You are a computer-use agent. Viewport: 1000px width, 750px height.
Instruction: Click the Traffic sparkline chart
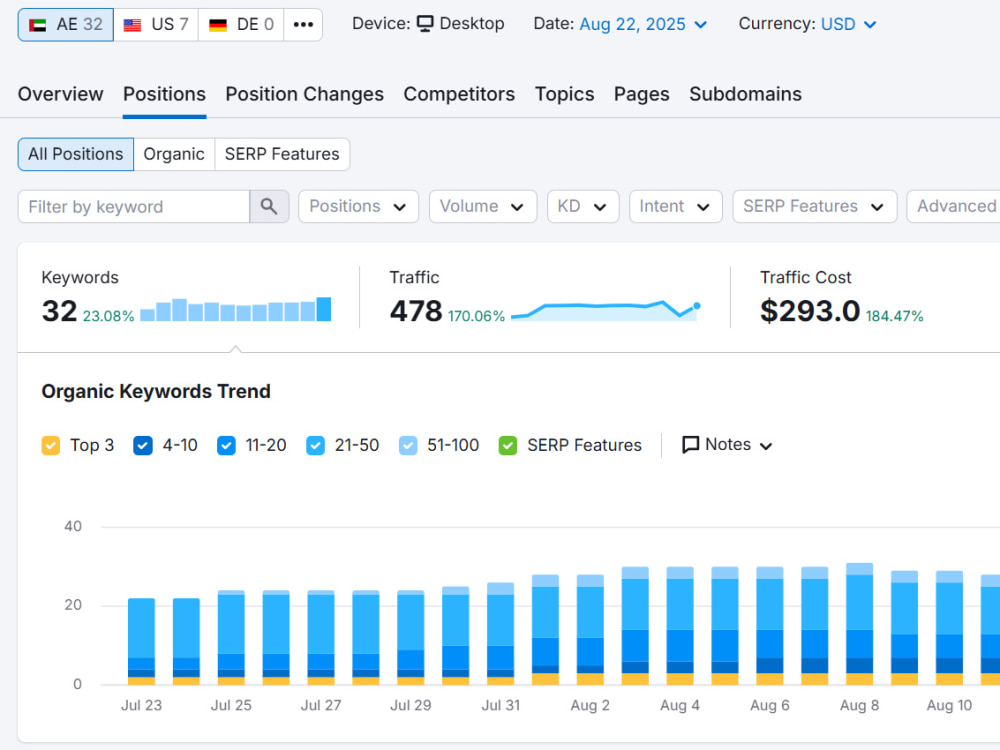pyautogui.click(x=606, y=310)
